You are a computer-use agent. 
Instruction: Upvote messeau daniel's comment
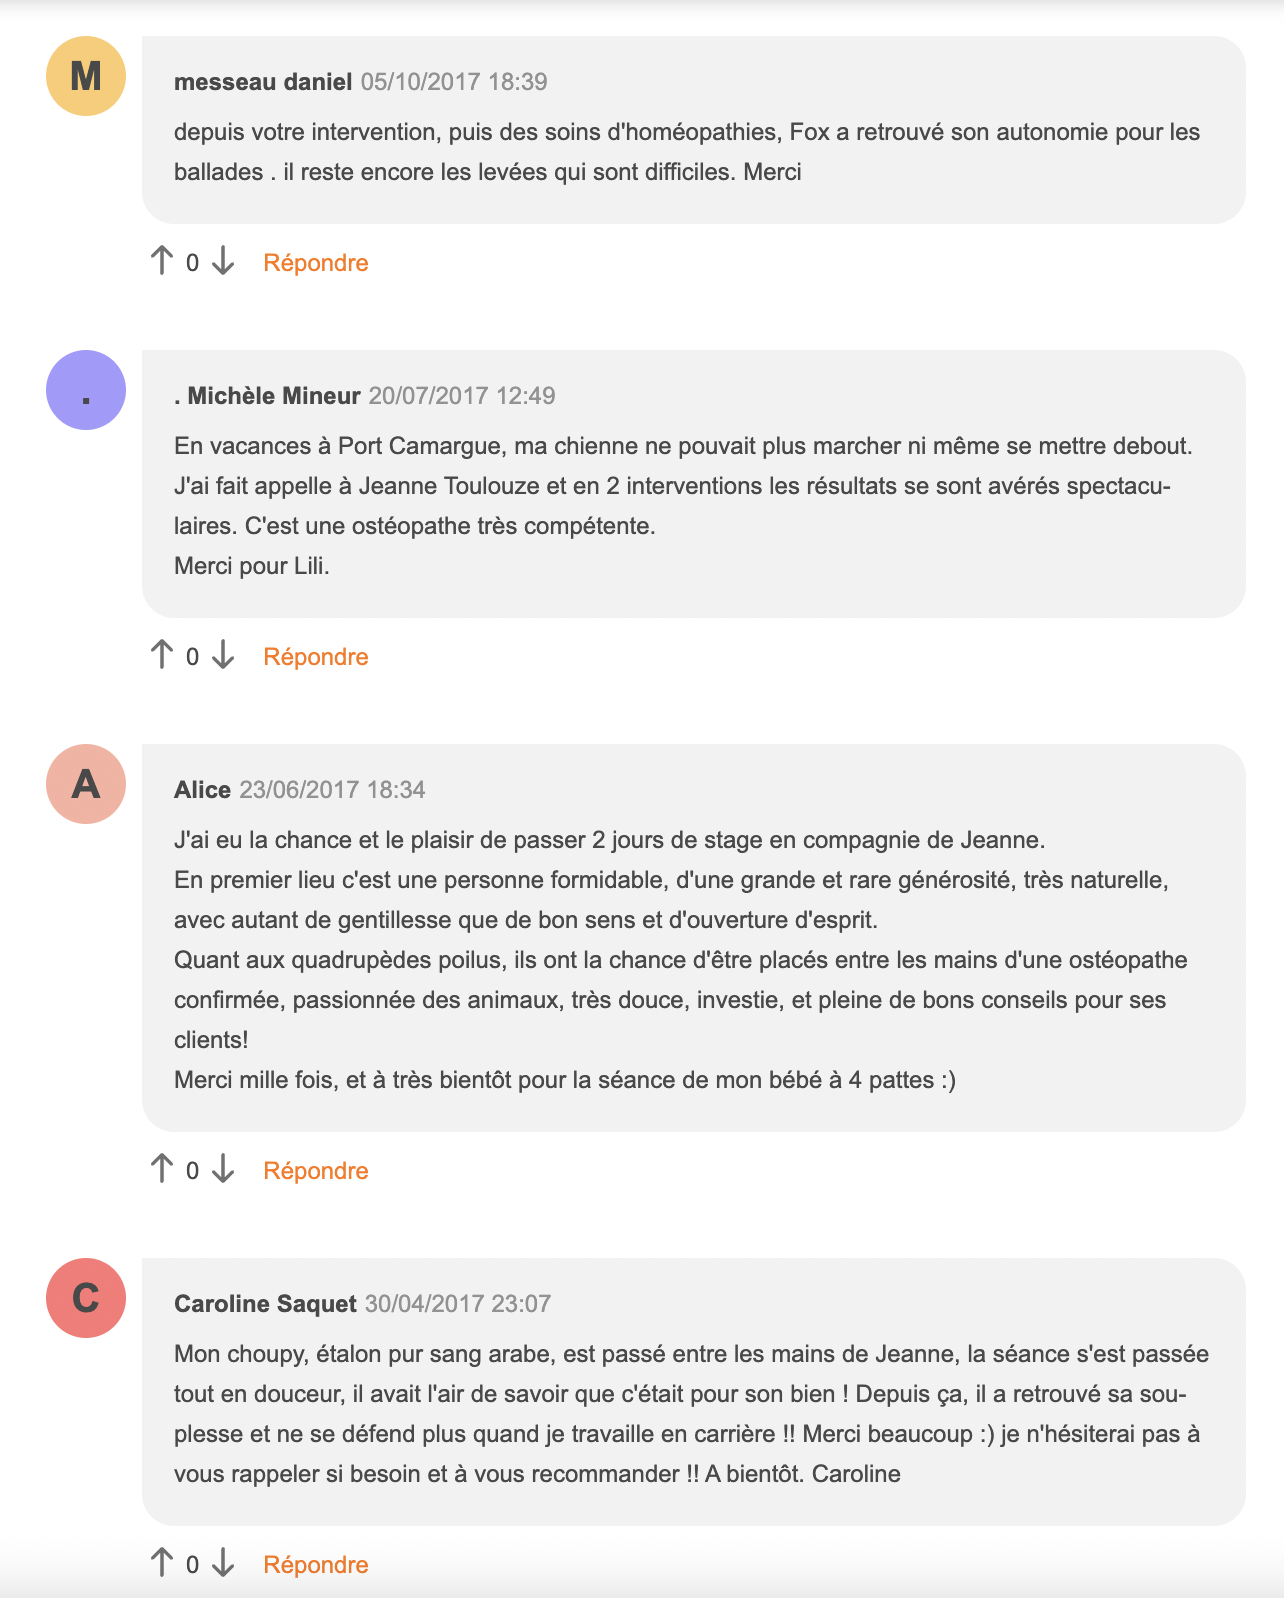point(161,261)
